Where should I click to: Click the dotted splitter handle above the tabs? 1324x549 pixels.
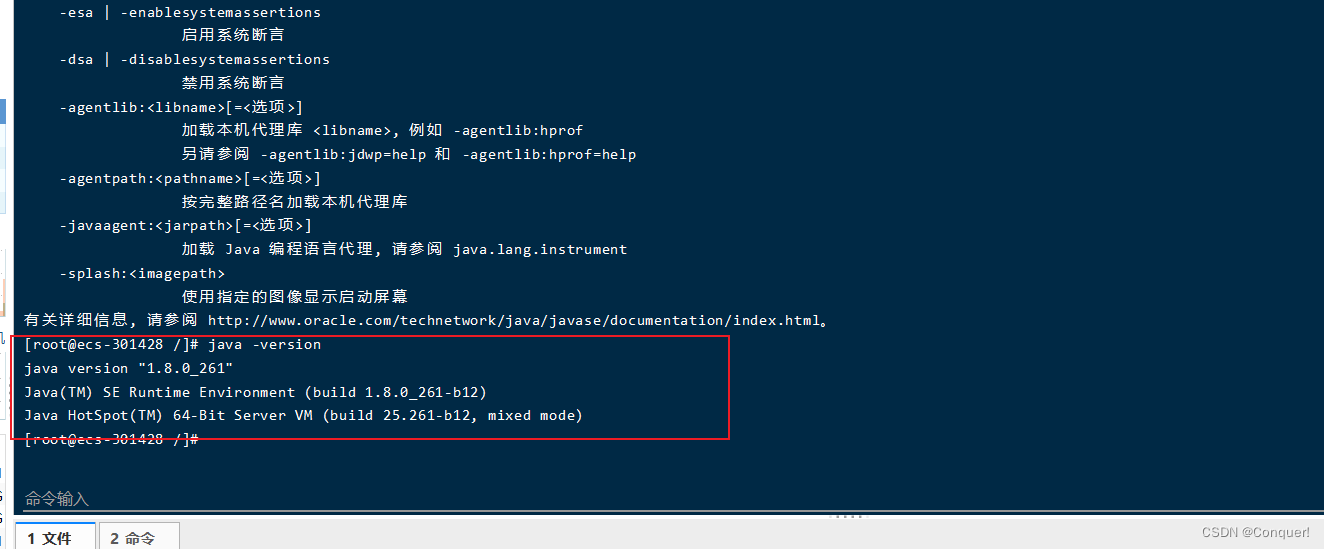click(x=847, y=516)
